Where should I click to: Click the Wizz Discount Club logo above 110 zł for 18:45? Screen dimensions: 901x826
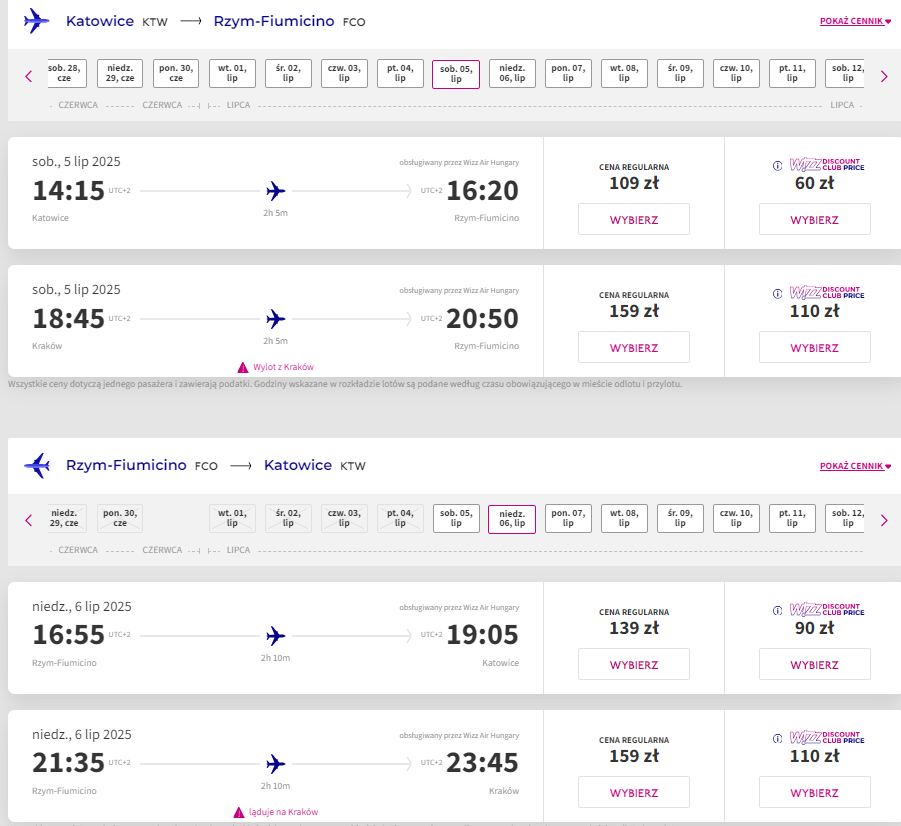[x=827, y=293]
